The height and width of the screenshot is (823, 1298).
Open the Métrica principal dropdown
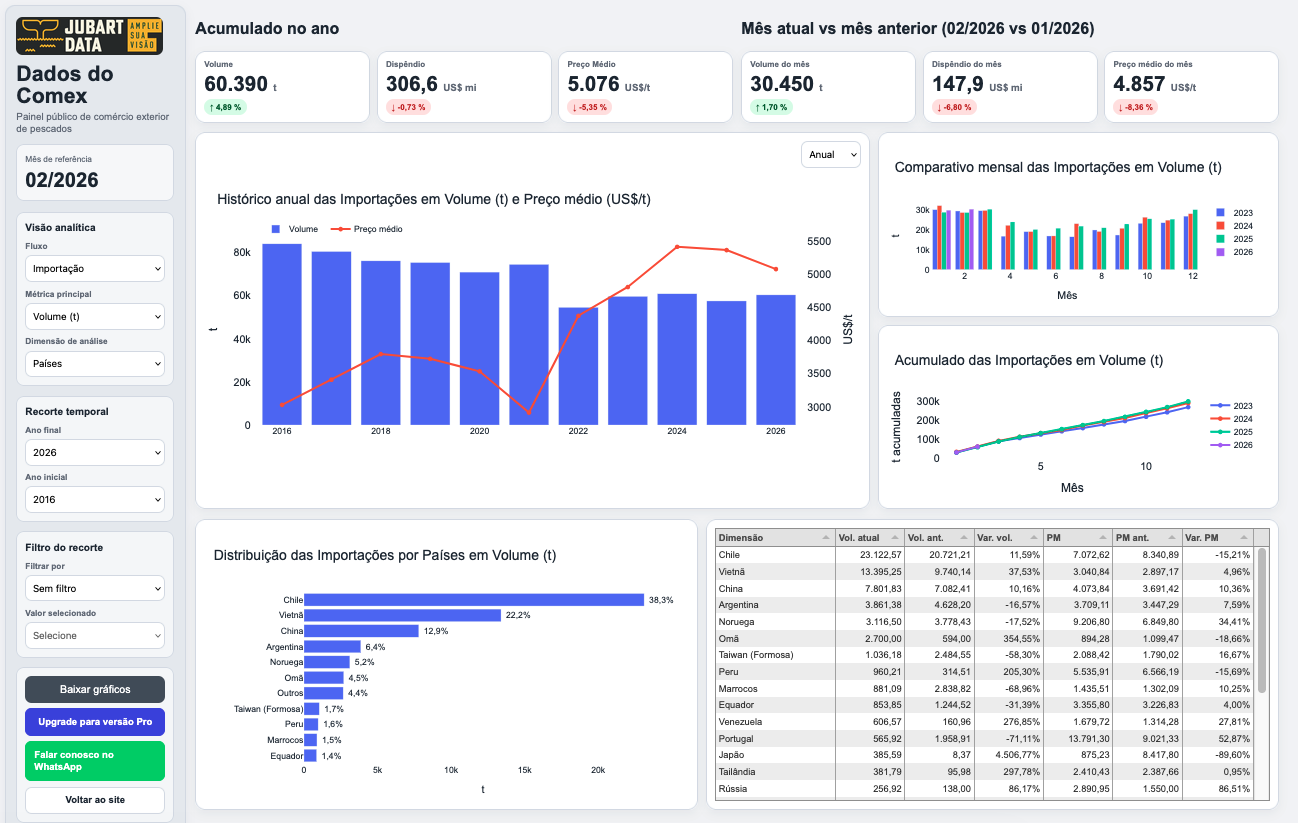point(95,317)
